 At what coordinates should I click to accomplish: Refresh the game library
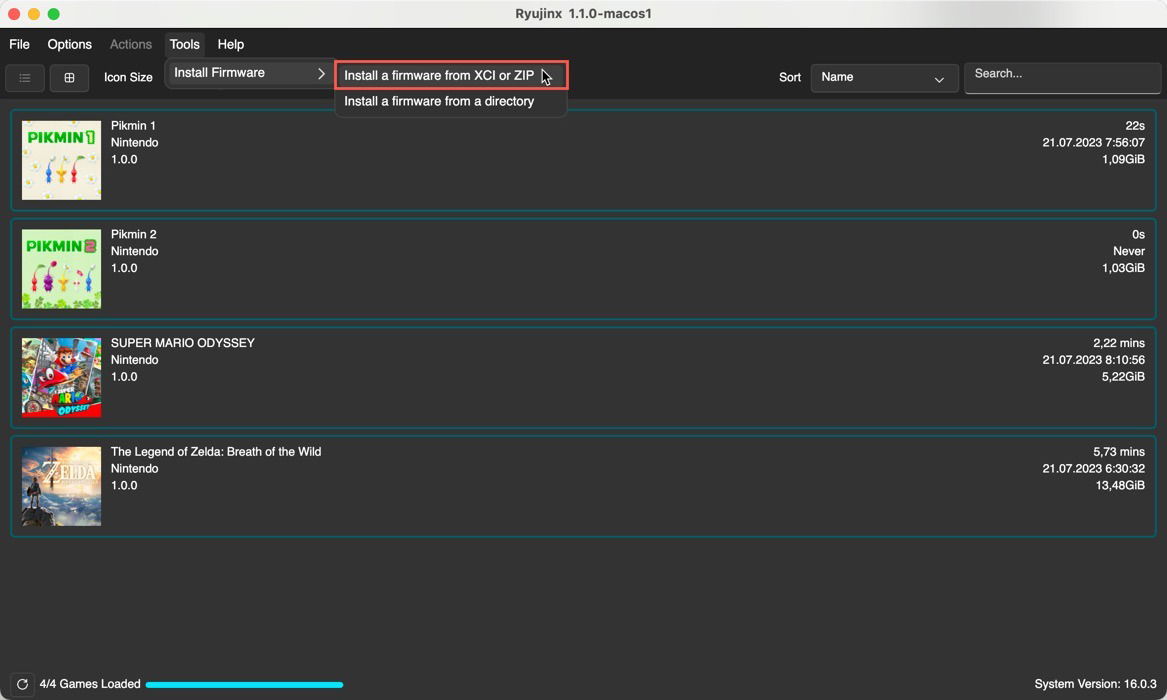(x=22, y=684)
